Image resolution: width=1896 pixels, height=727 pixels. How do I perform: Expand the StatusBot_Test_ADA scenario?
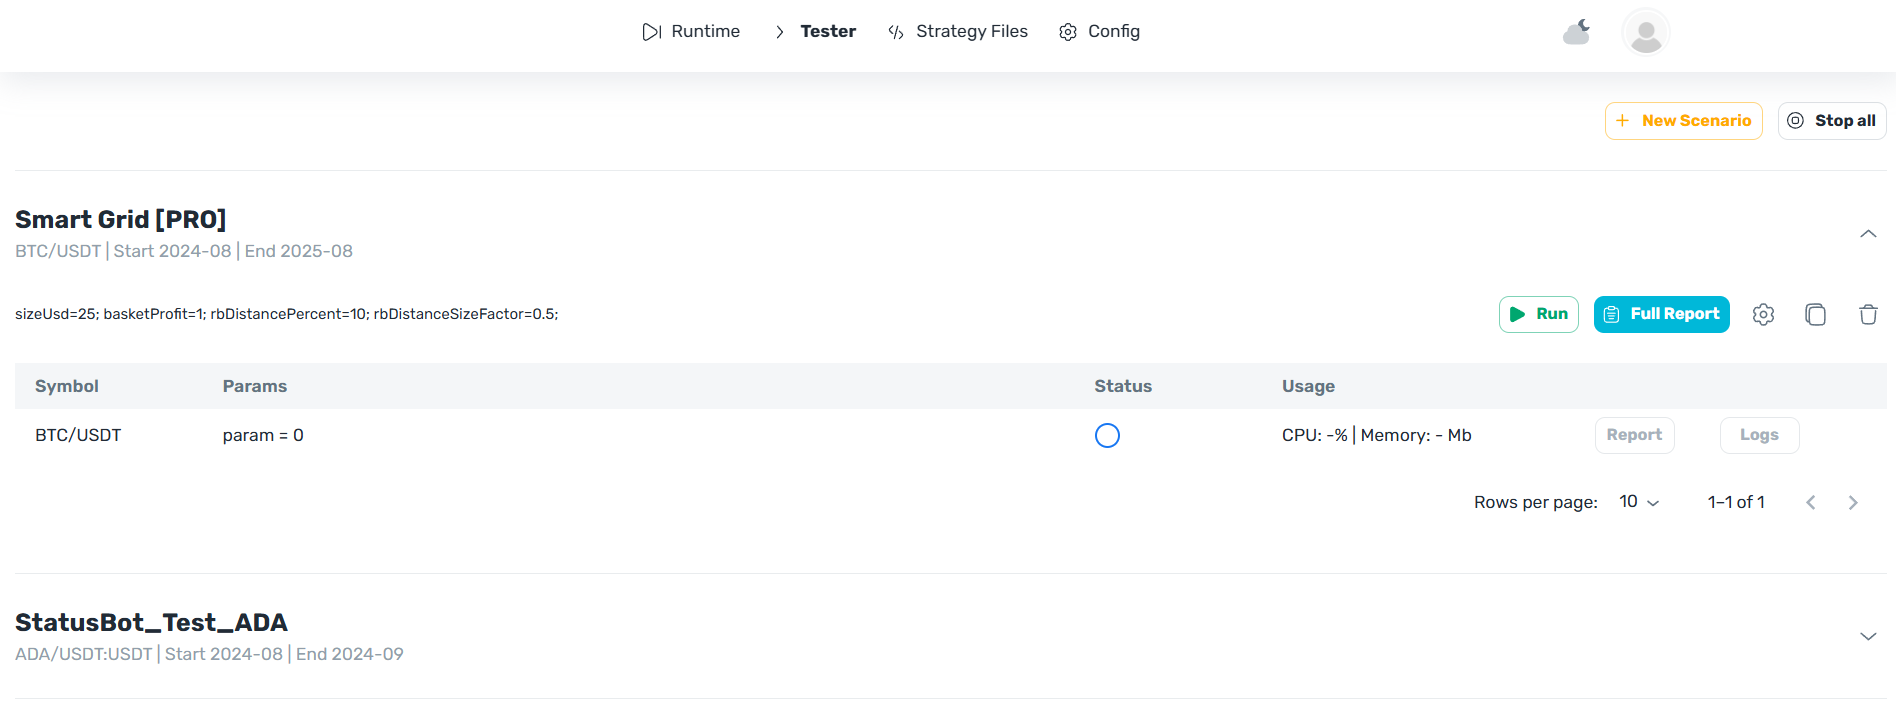pos(1868,637)
